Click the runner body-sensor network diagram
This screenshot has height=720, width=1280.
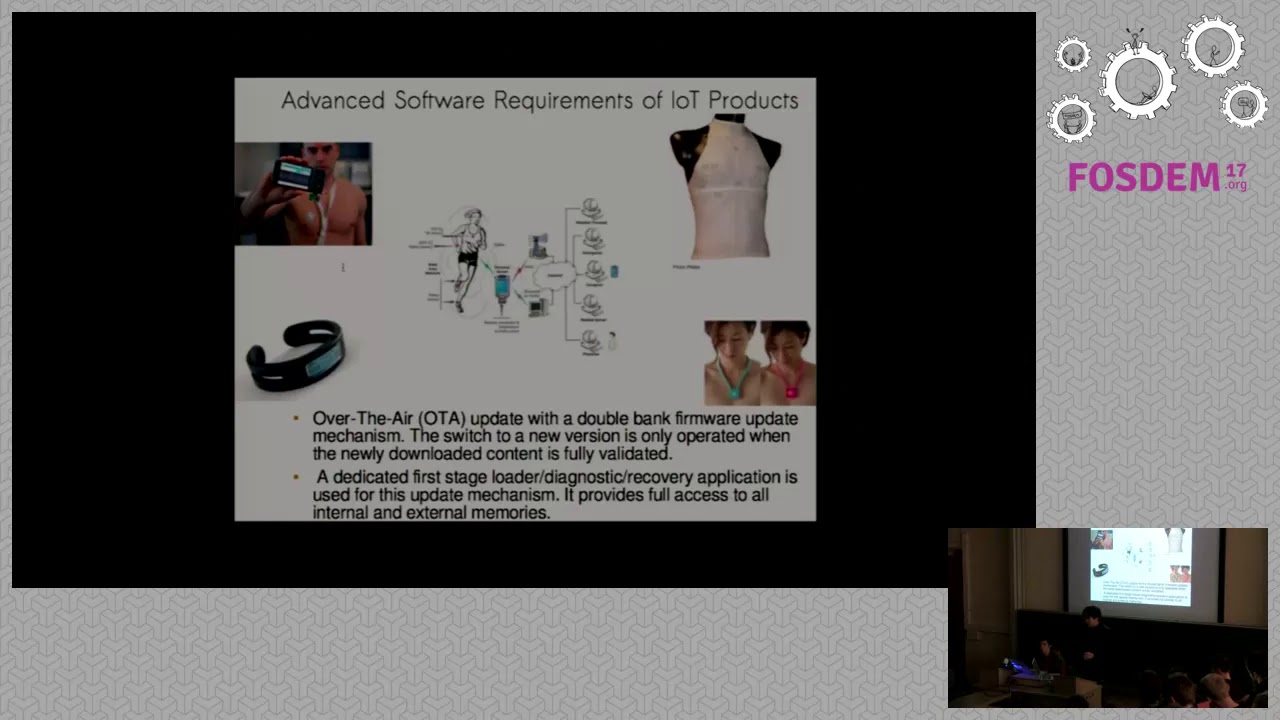[515, 278]
